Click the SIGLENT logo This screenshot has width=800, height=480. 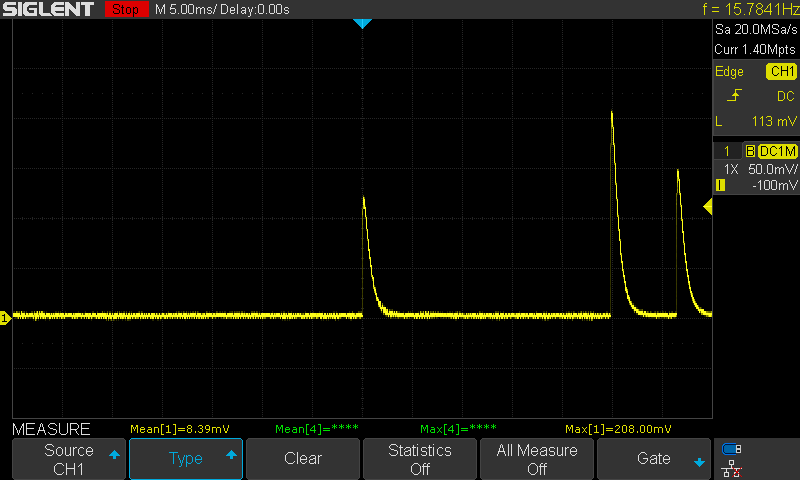pyautogui.click(x=48, y=9)
